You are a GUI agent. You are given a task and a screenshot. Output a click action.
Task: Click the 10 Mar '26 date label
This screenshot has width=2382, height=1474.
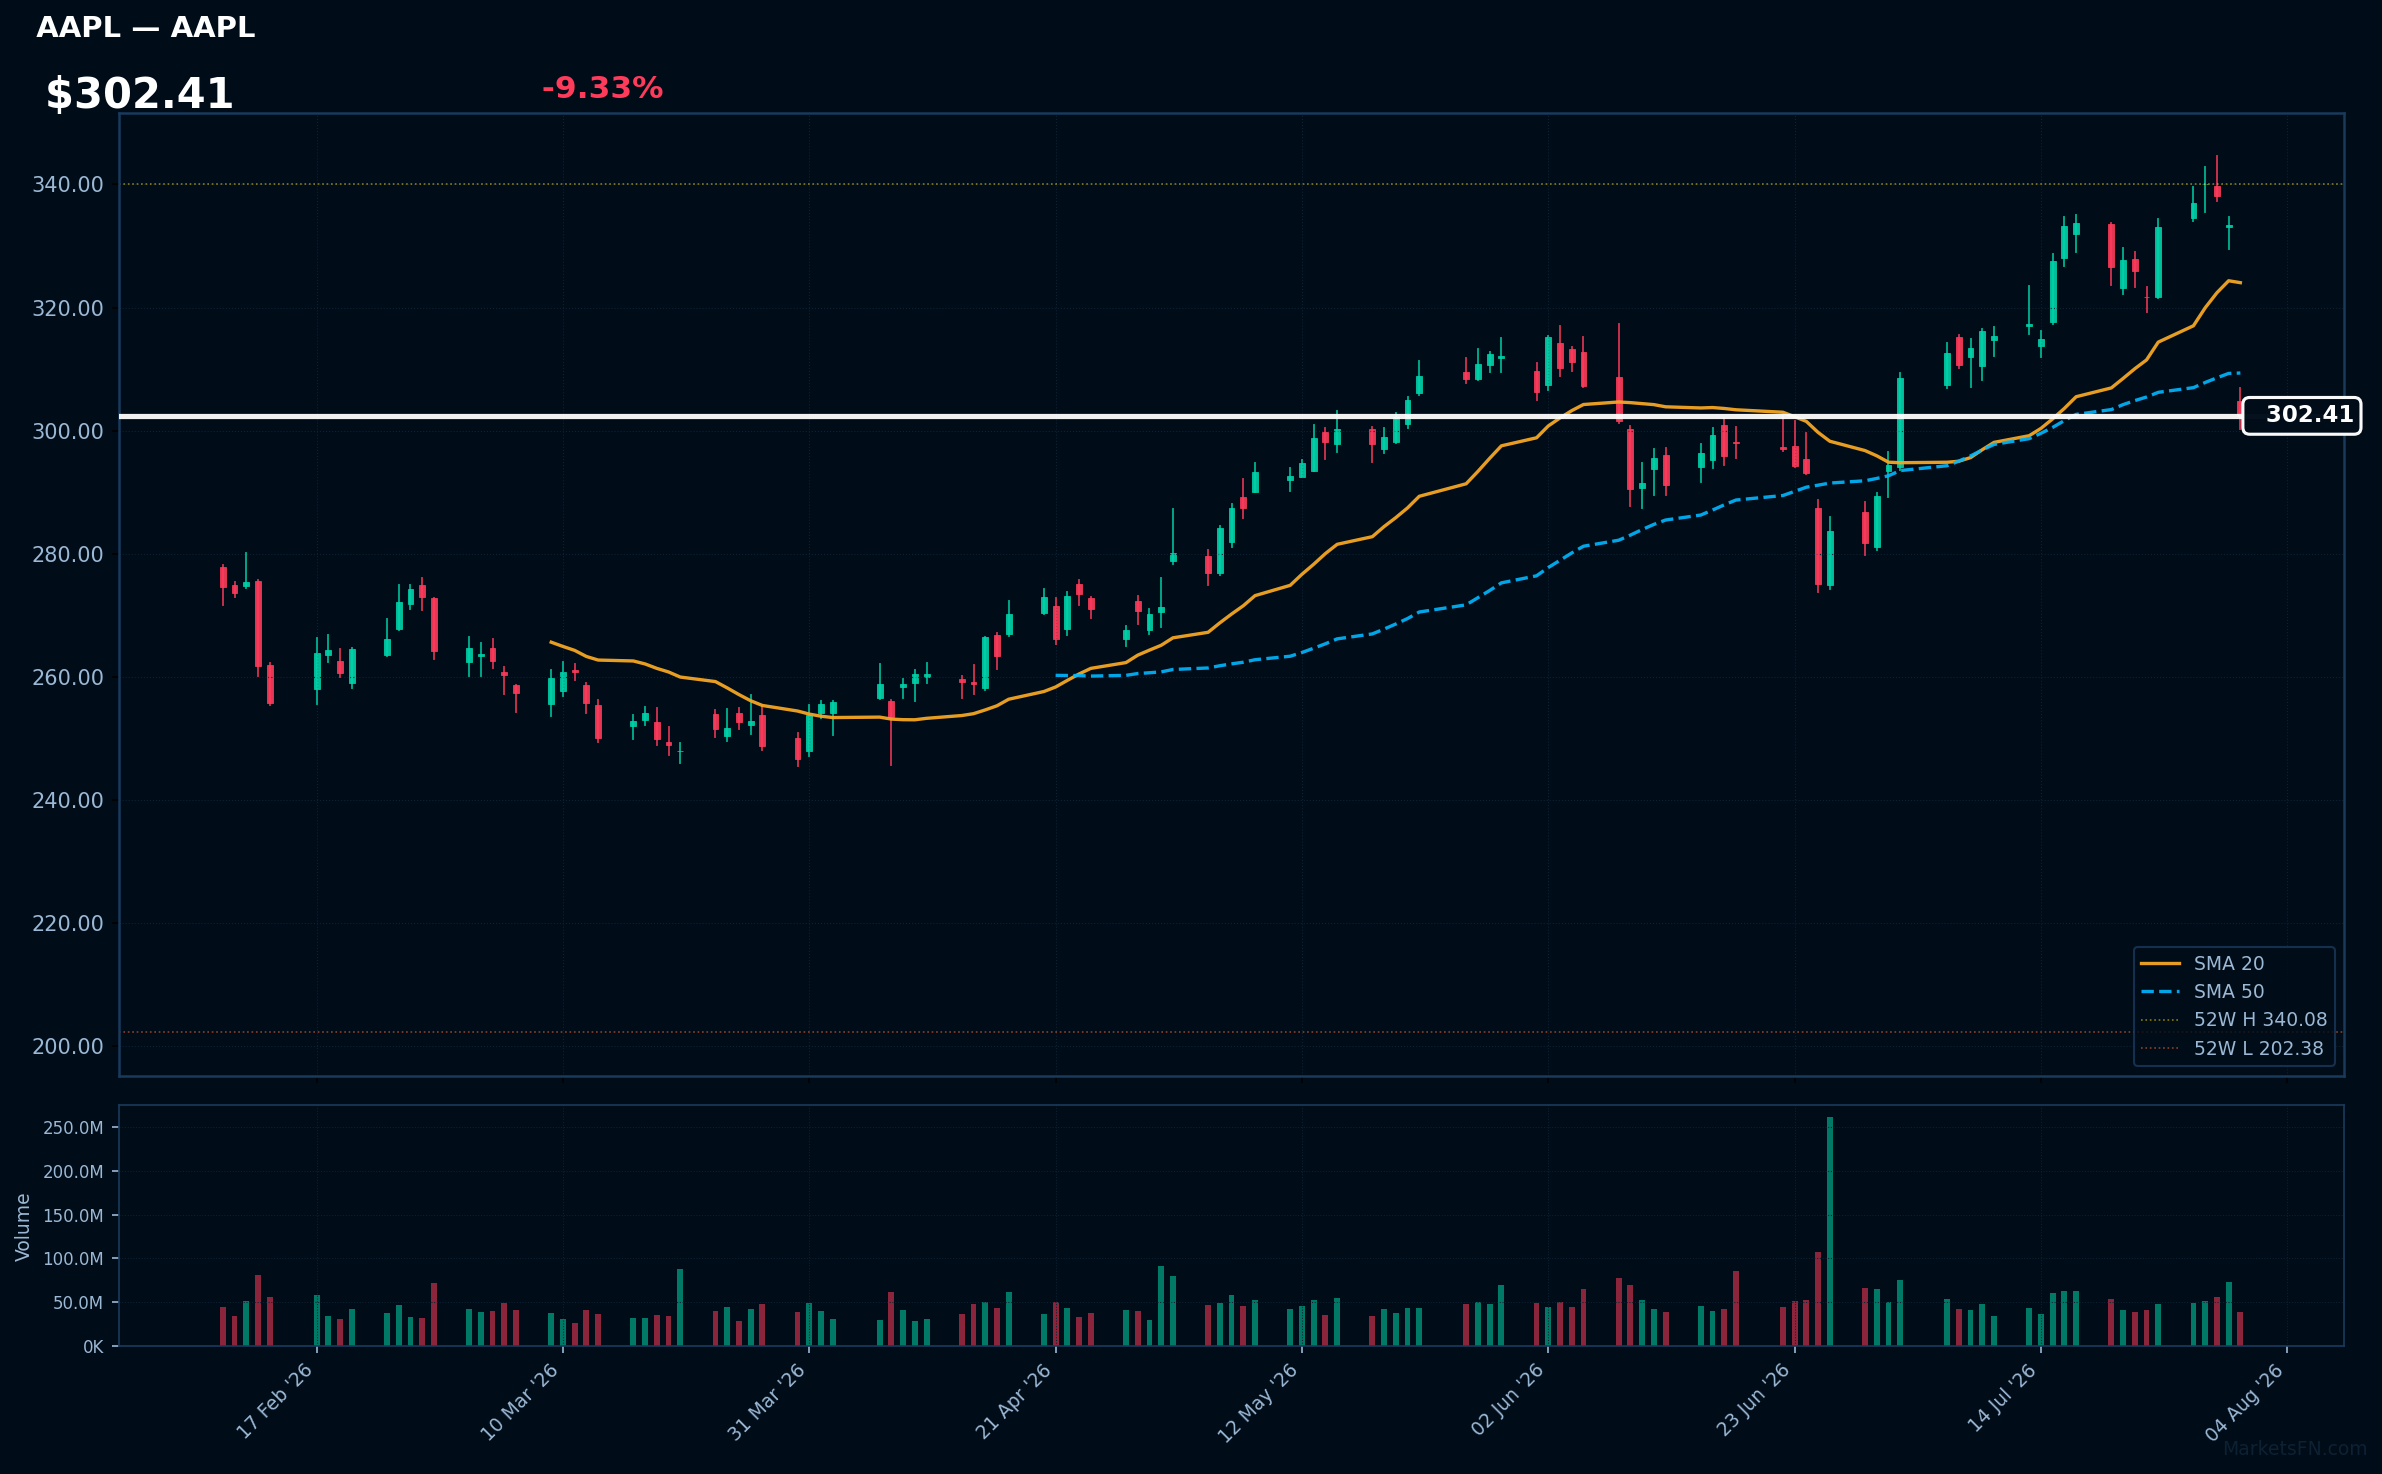[520, 1402]
